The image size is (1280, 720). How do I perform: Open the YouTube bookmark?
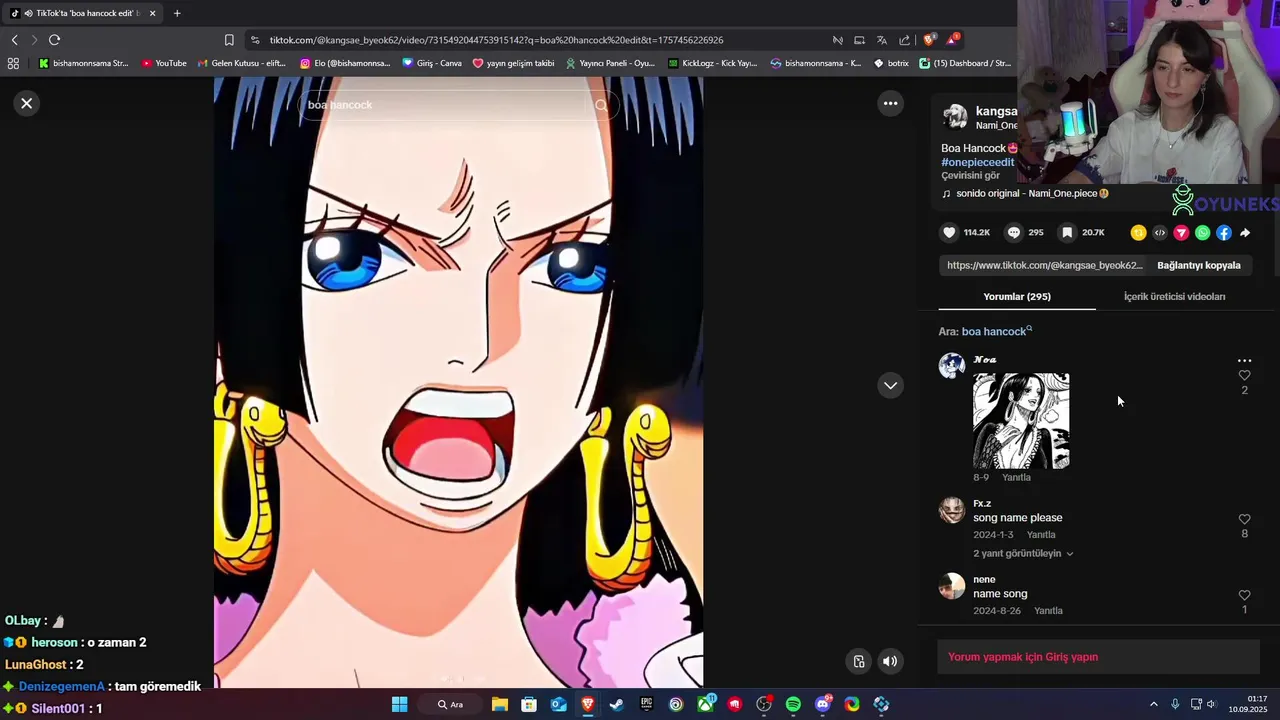click(164, 63)
